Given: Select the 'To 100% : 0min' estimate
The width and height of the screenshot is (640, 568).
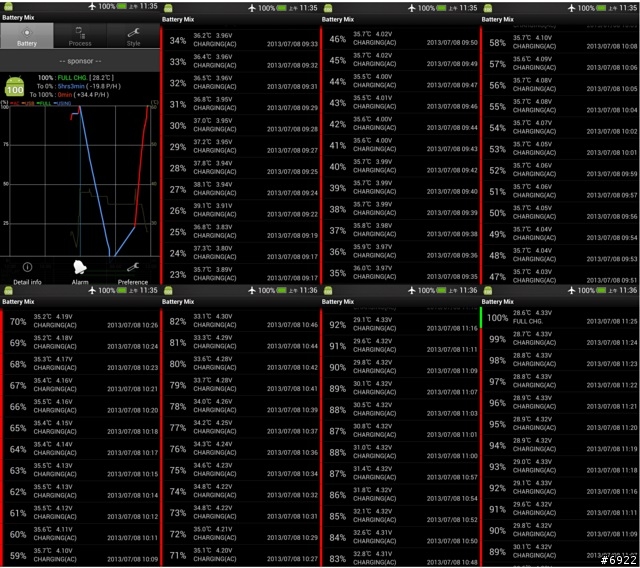Looking at the screenshot, I should coord(69,95).
